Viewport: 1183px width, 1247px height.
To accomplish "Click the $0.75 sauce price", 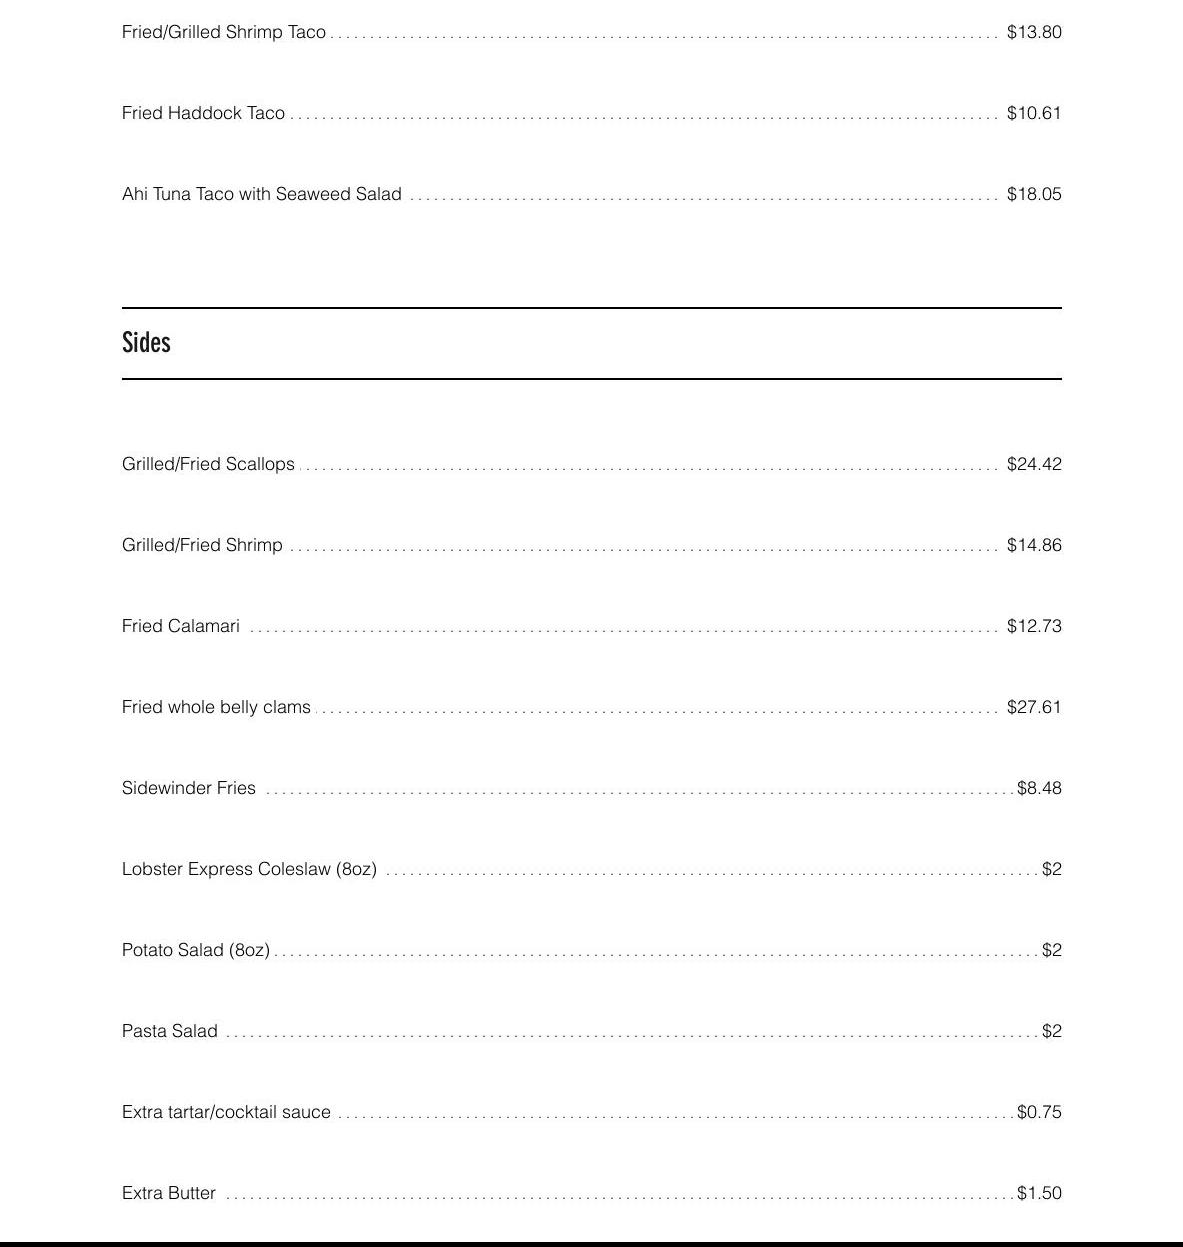I will 1039,1112.
